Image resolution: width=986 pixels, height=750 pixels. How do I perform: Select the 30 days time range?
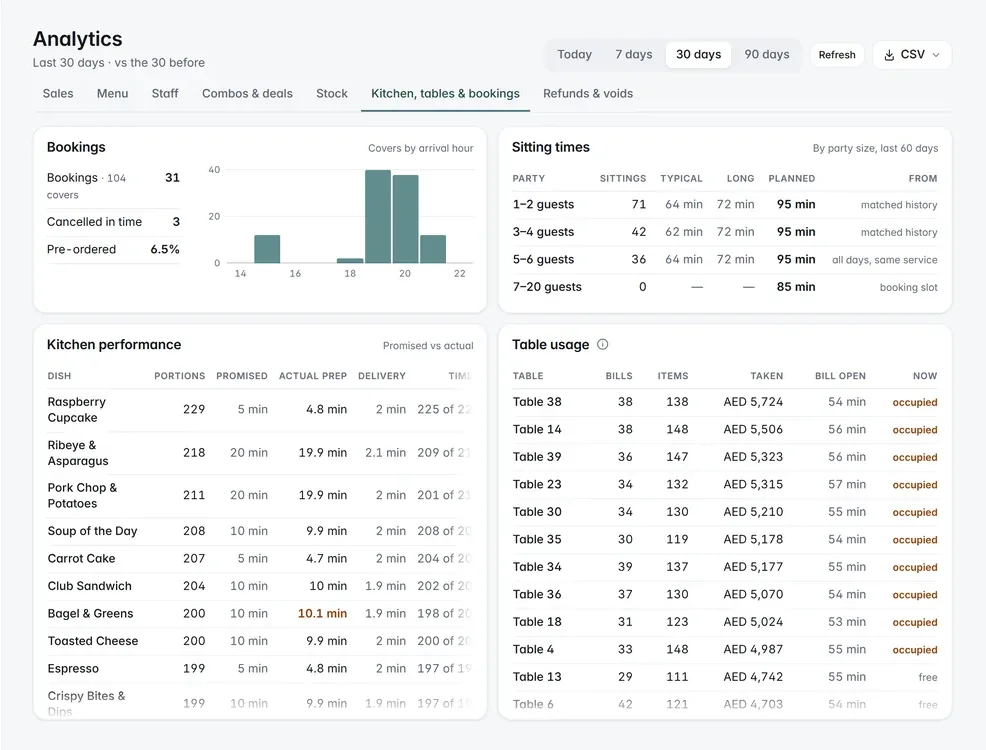[698, 55]
